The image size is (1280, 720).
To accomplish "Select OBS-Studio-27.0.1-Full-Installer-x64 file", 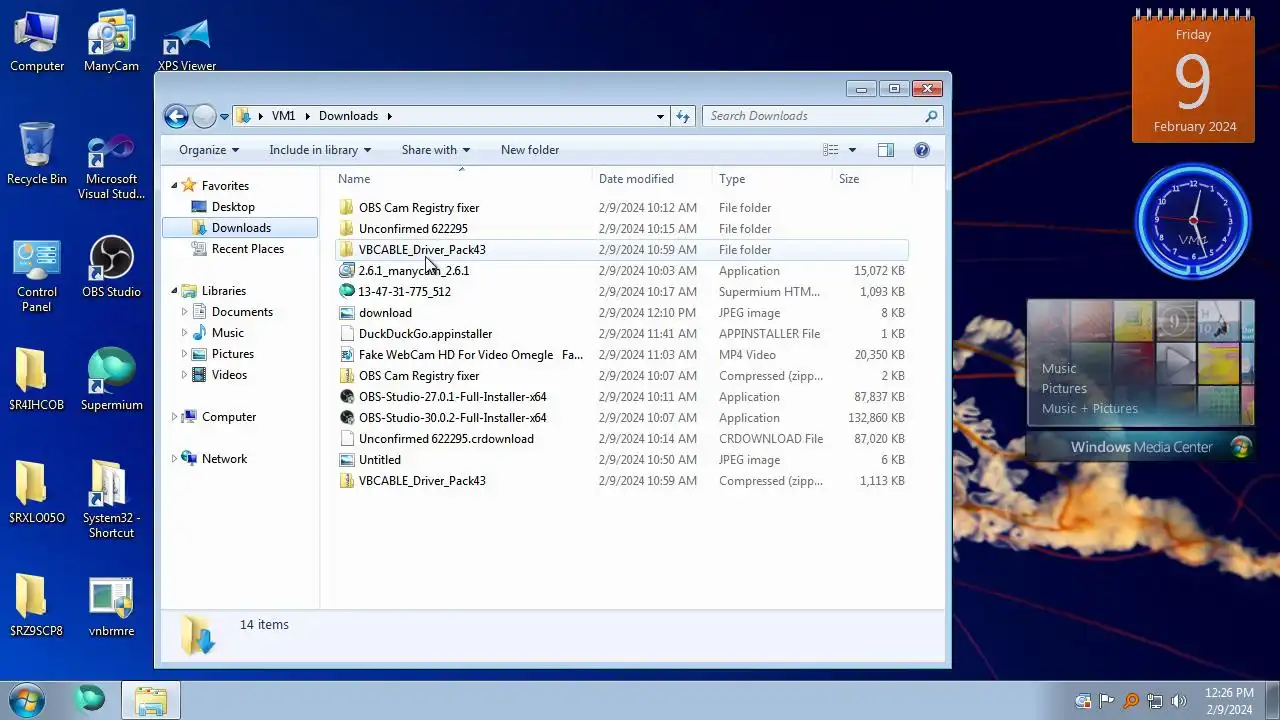I will 620,397.
